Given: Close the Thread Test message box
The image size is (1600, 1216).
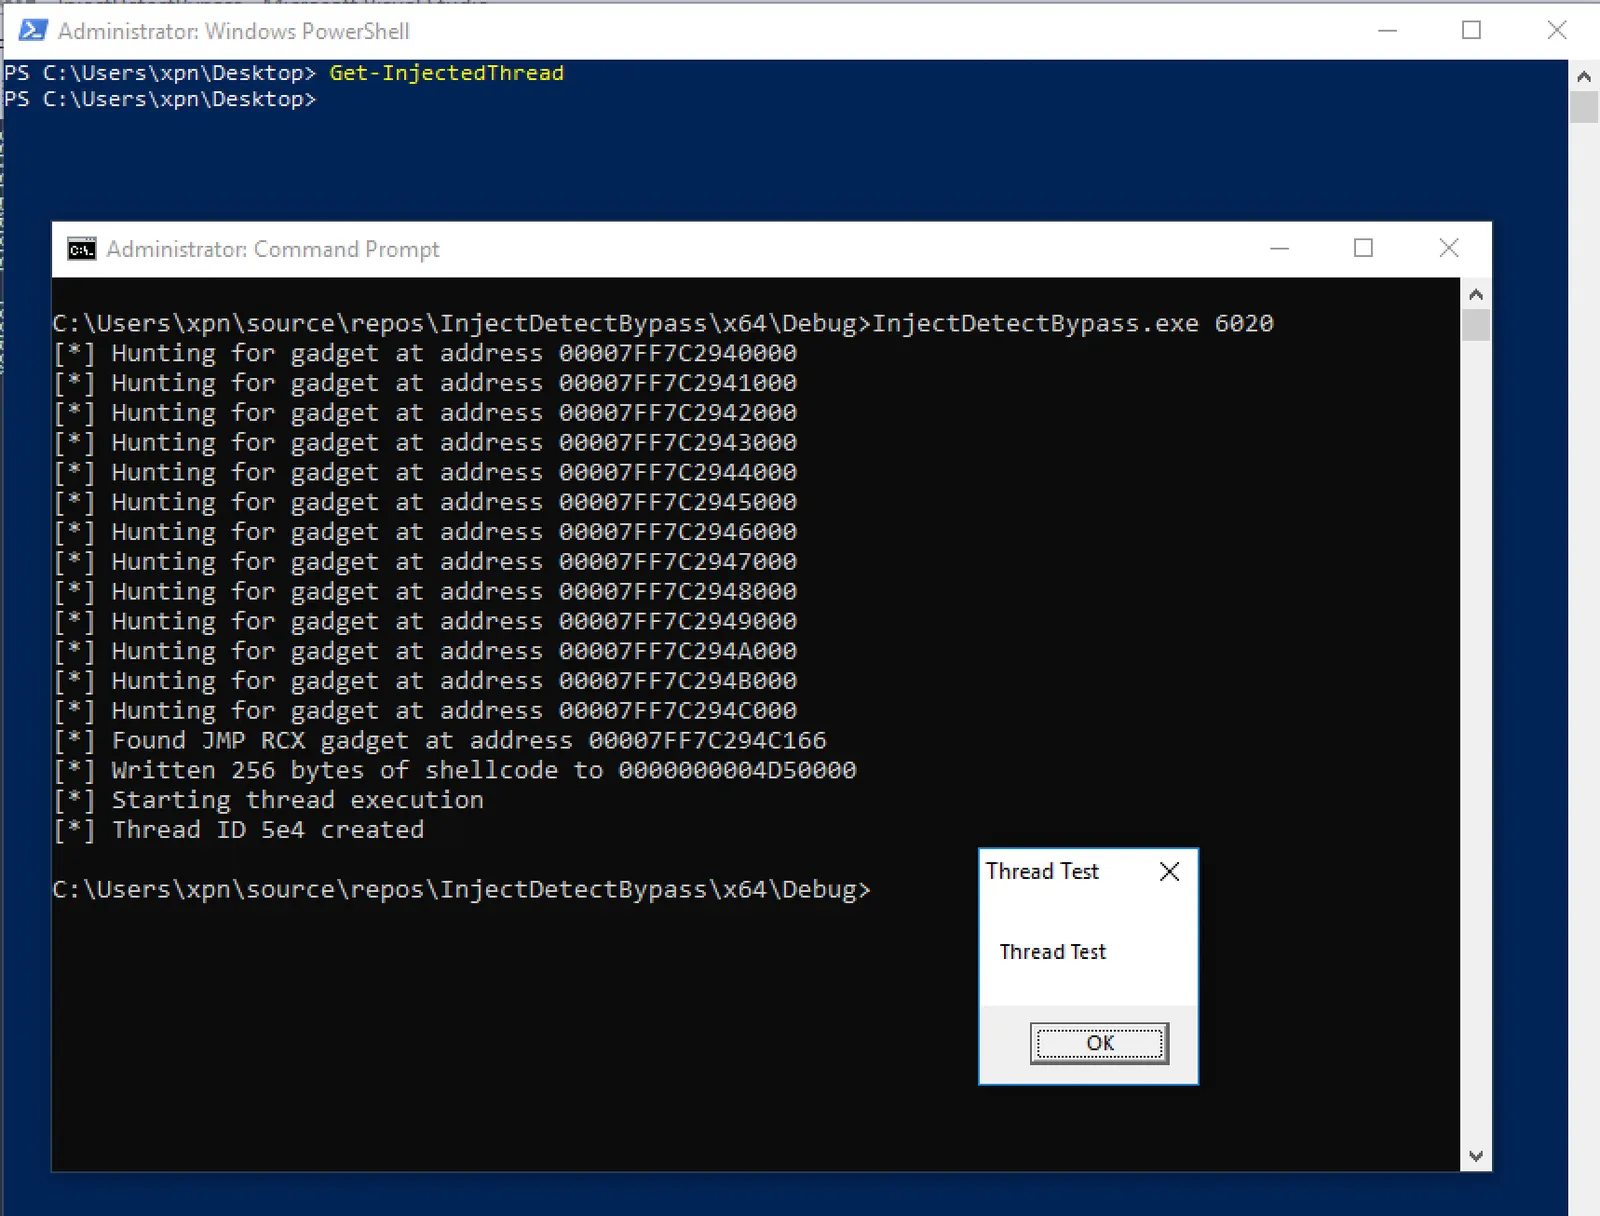Looking at the screenshot, I should (1169, 872).
